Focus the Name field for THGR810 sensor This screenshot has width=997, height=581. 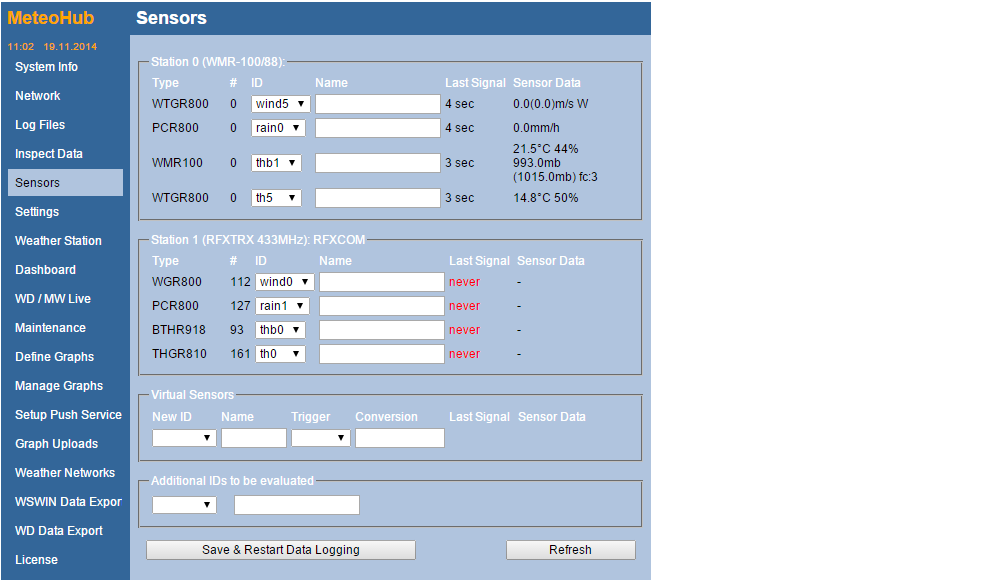tap(381, 354)
